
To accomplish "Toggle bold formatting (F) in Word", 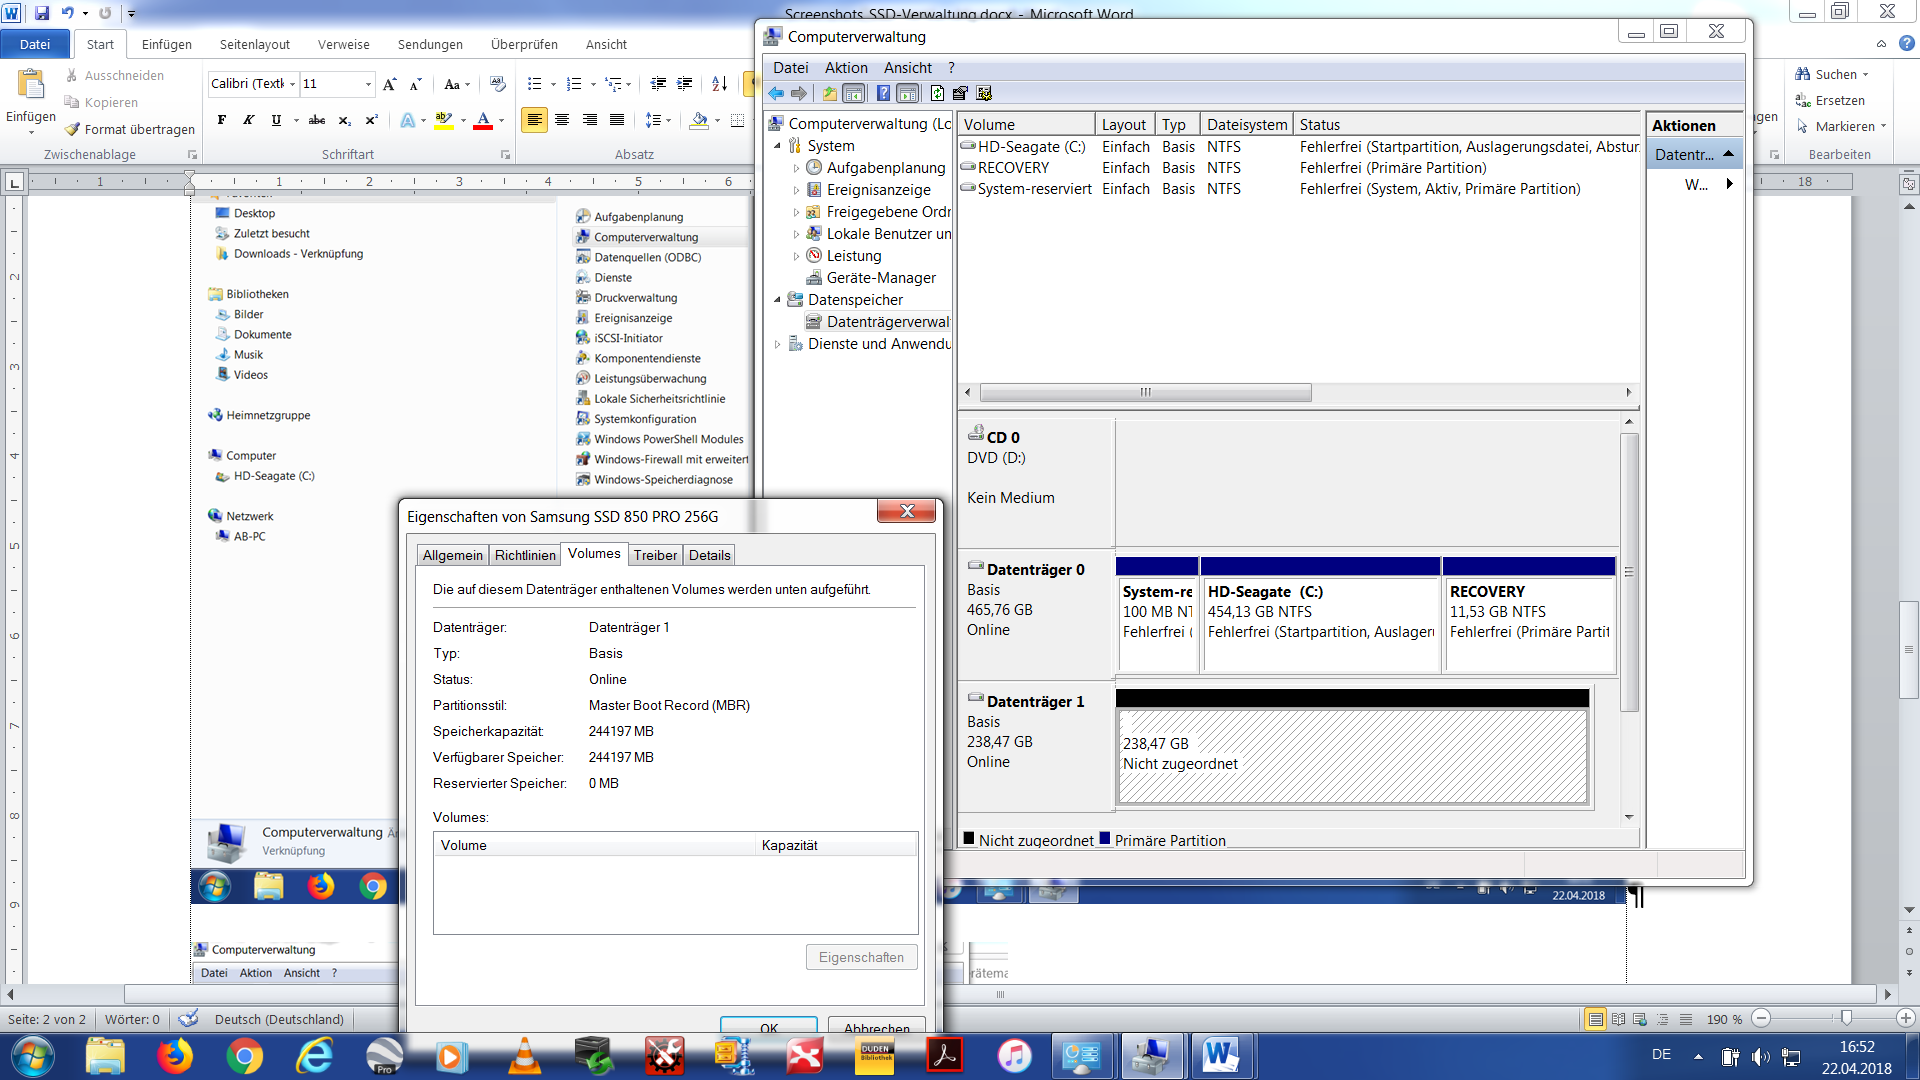I will pyautogui.click(x=221, y=120).
